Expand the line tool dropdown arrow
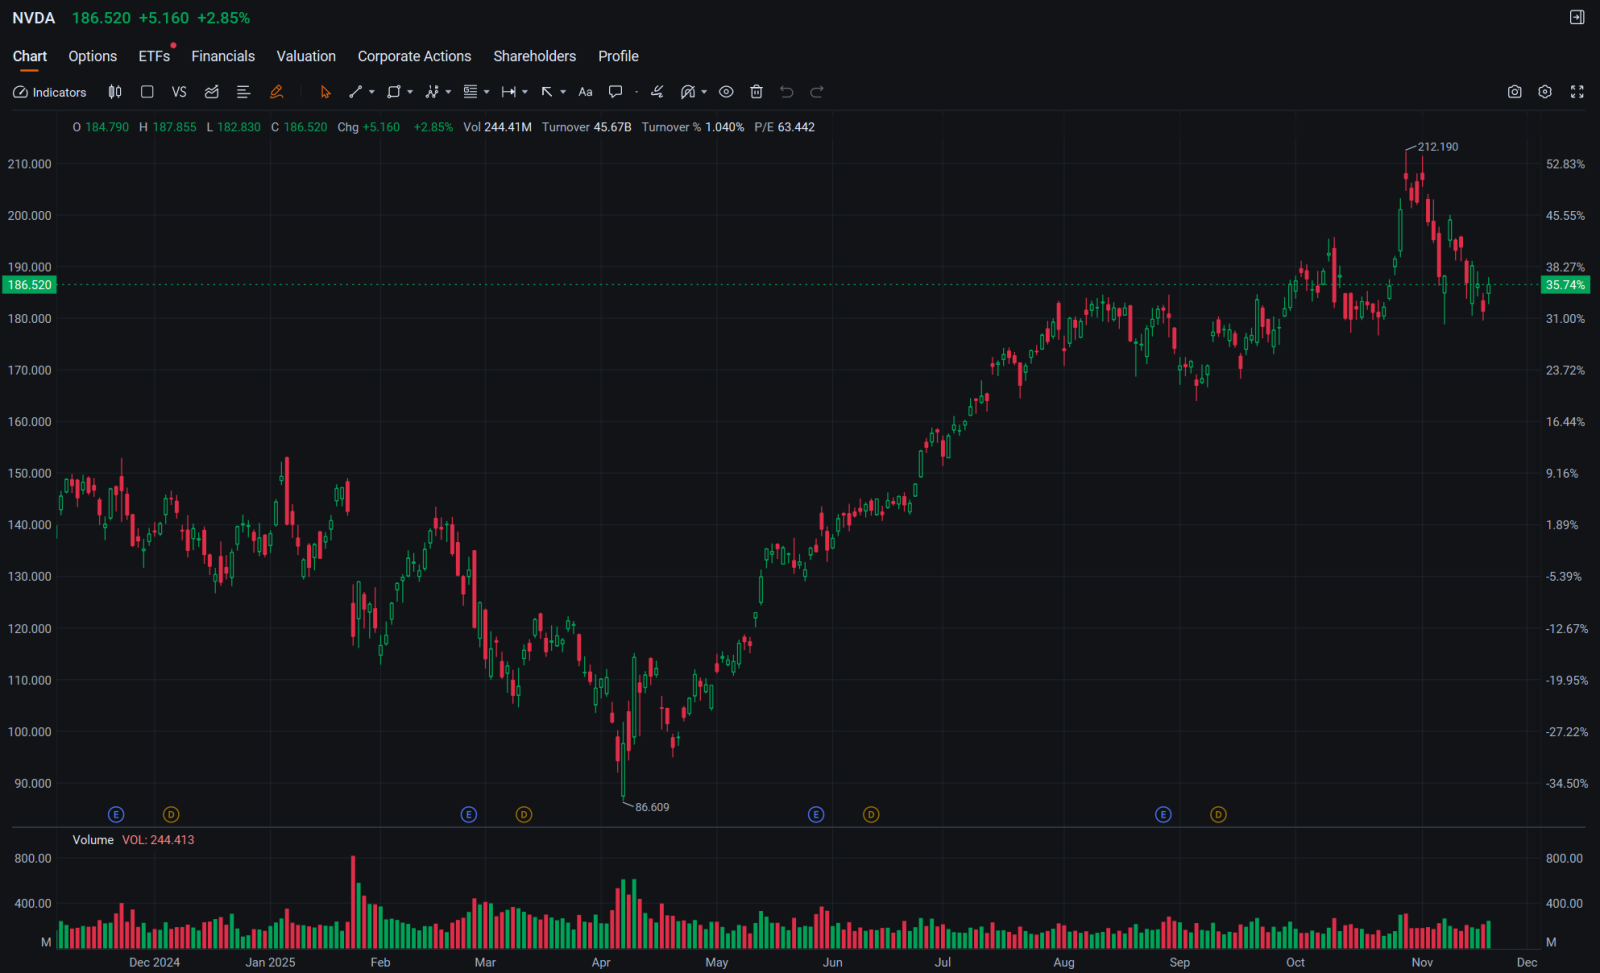The image size is (1600, 973). point(372,92)
